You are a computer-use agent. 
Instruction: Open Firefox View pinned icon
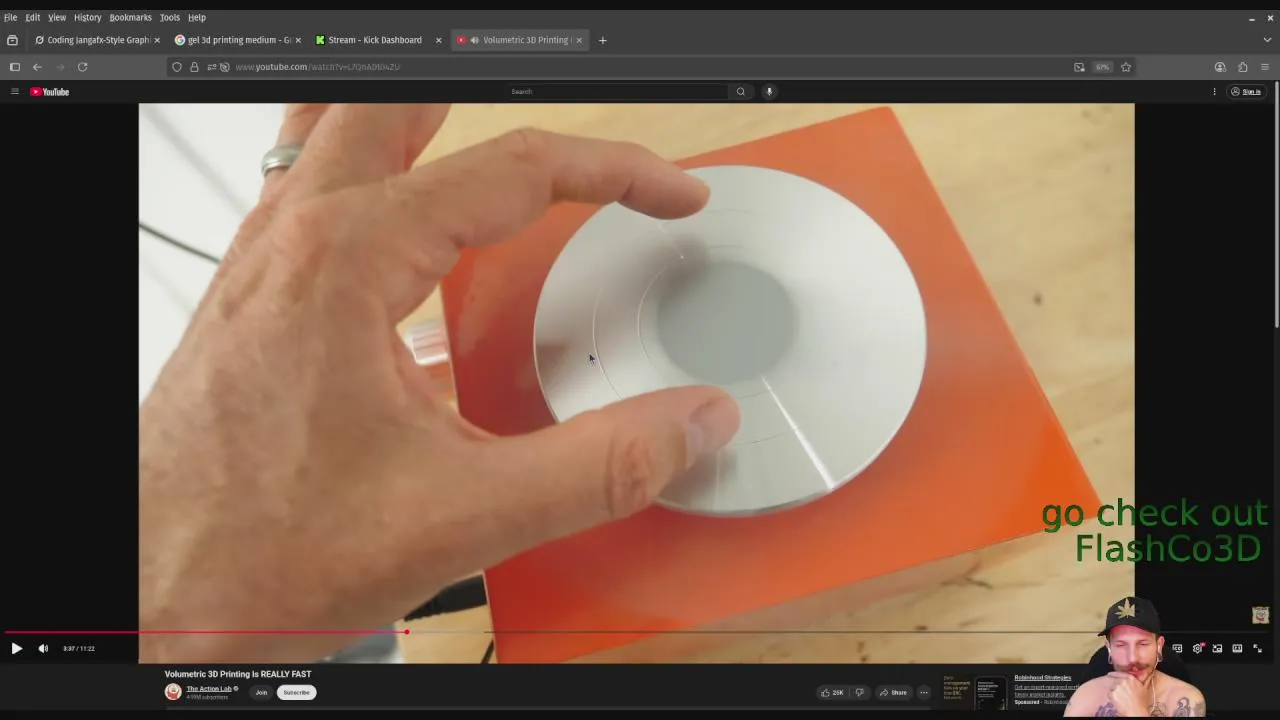12,40
